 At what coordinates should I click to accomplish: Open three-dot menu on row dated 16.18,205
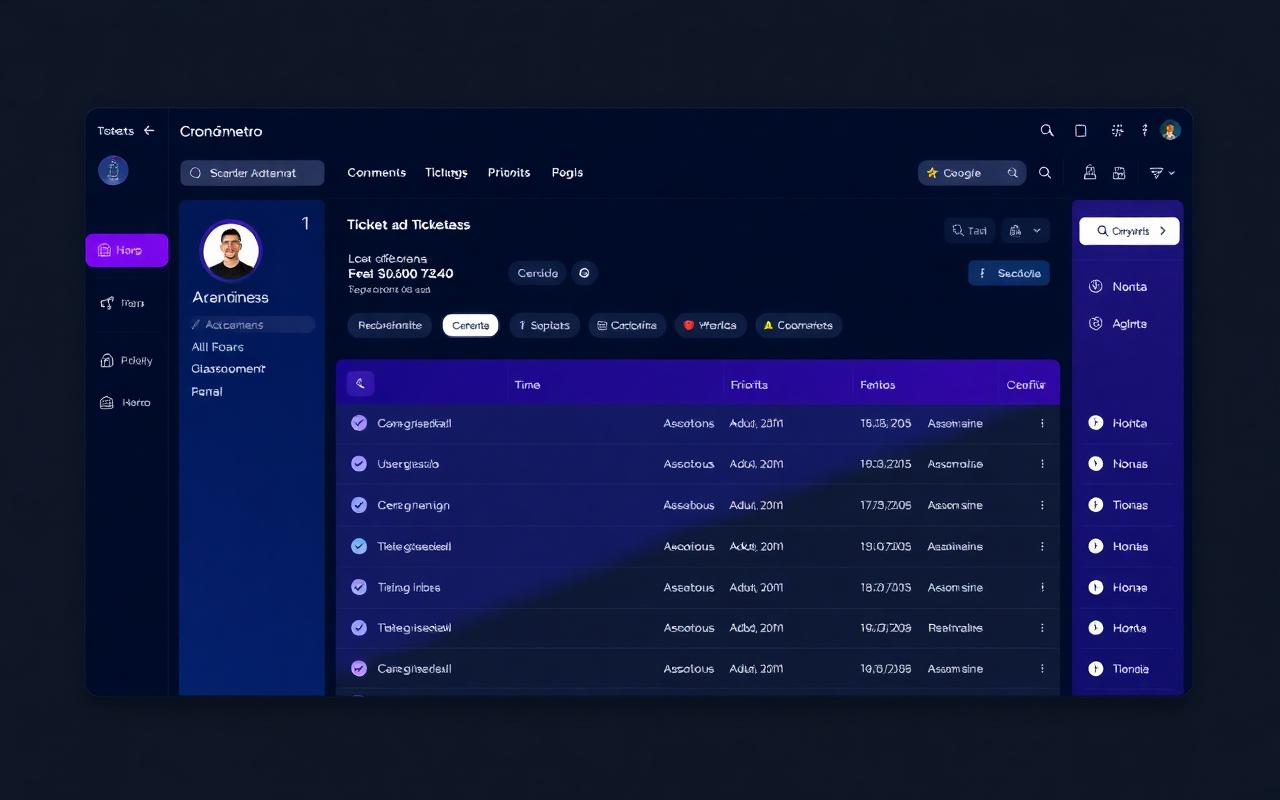pyautogui.click(x=1042, y=423)
